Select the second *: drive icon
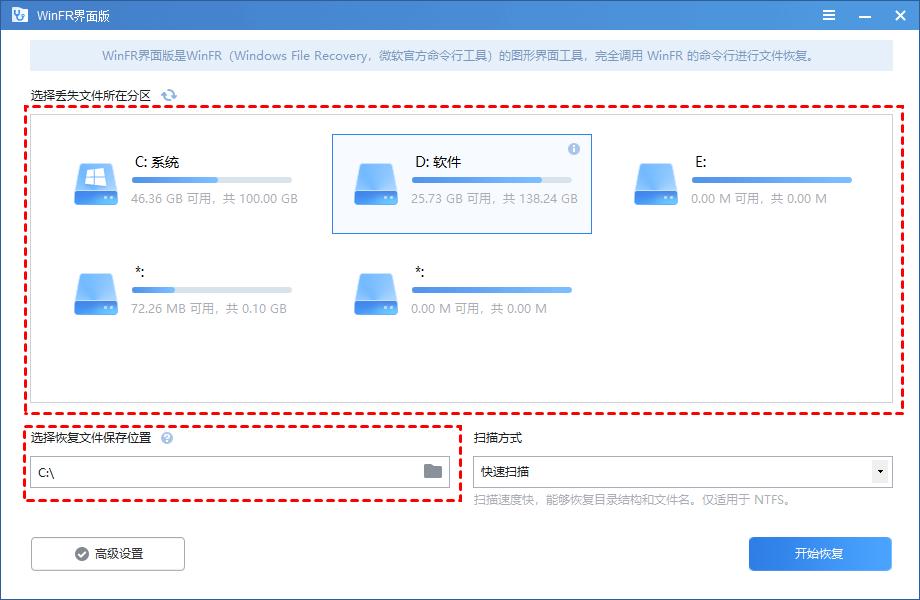The height and width of the screenshot is (600, 920). [x=375, y=293]
